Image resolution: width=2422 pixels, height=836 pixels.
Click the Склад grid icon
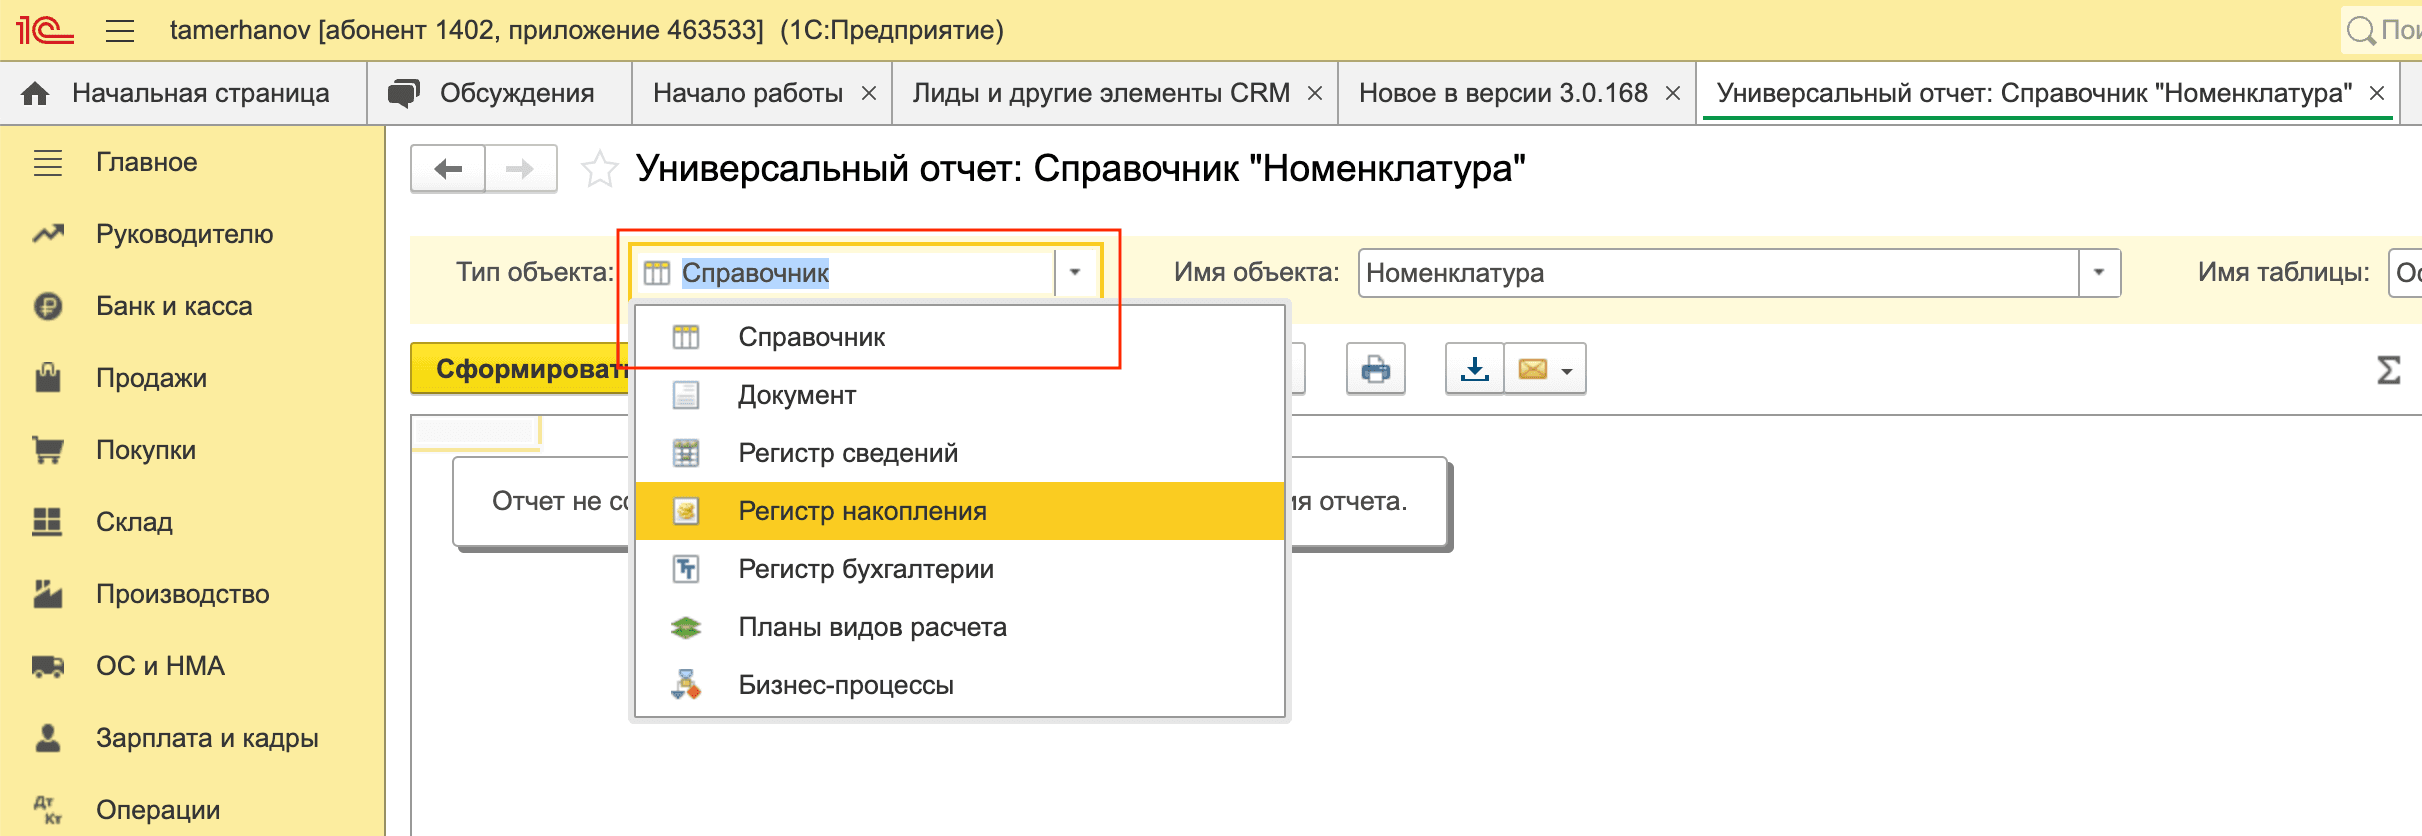click(x=47, y=521)
